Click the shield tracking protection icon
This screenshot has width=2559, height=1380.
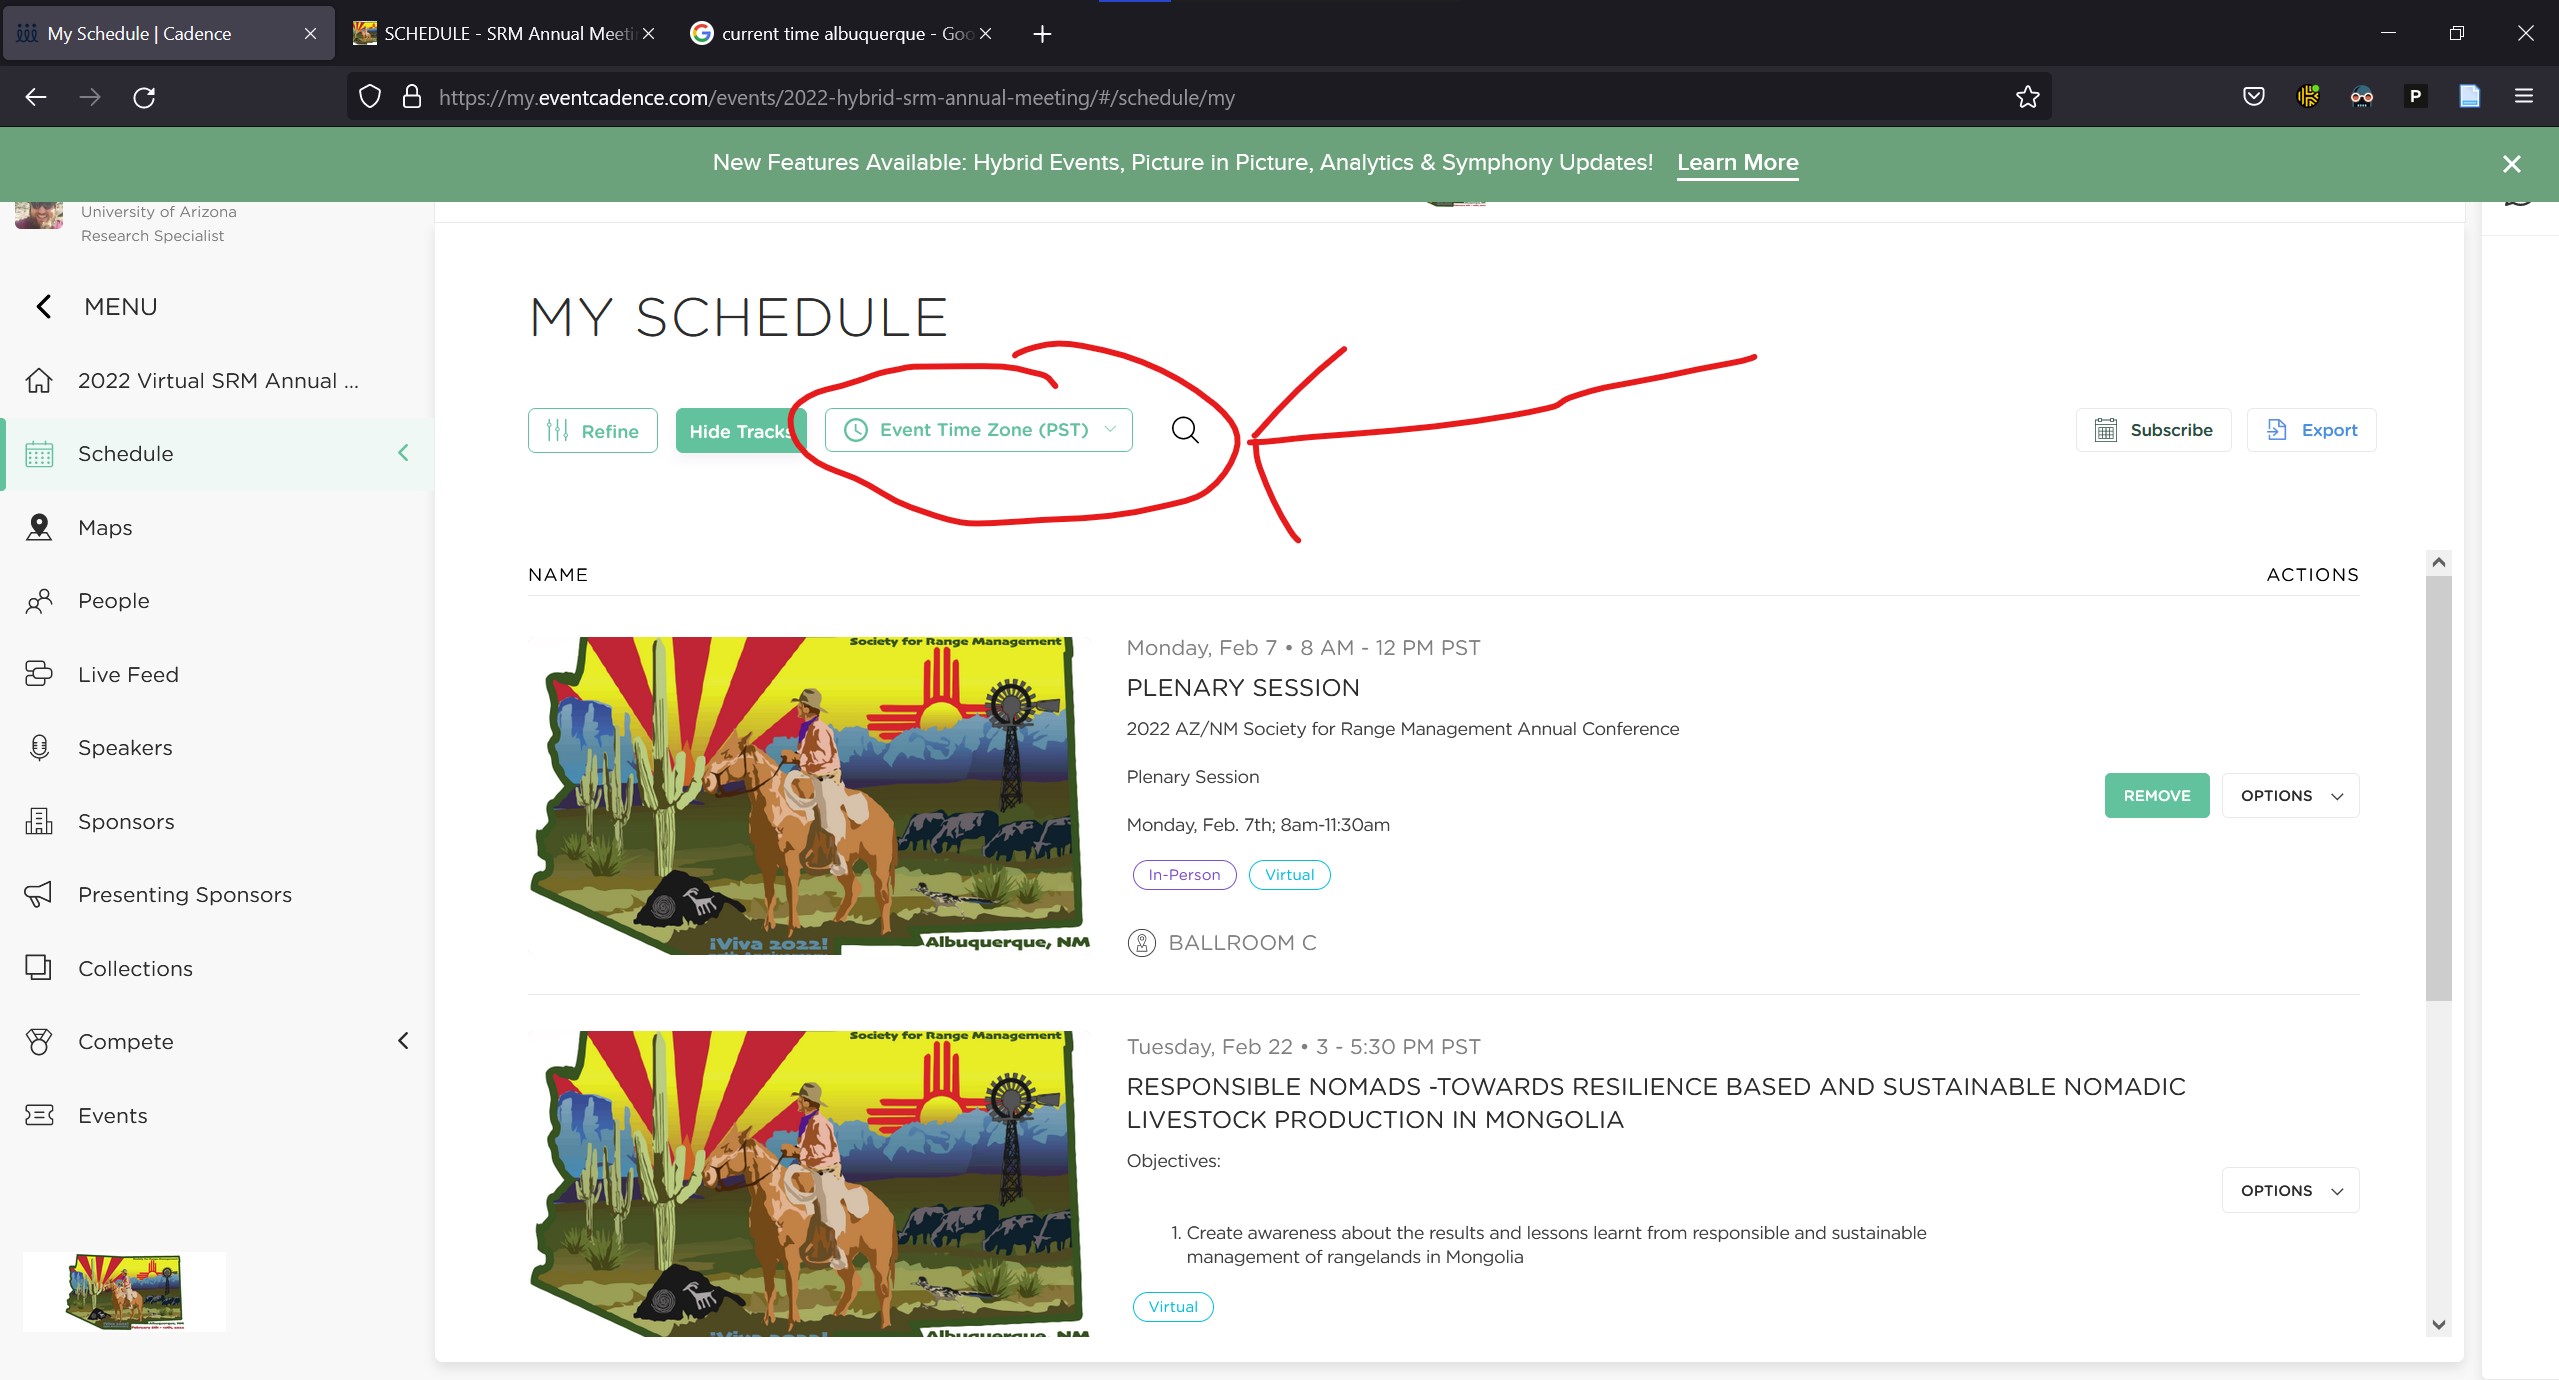pyautogui.click(x=370, y=97)
